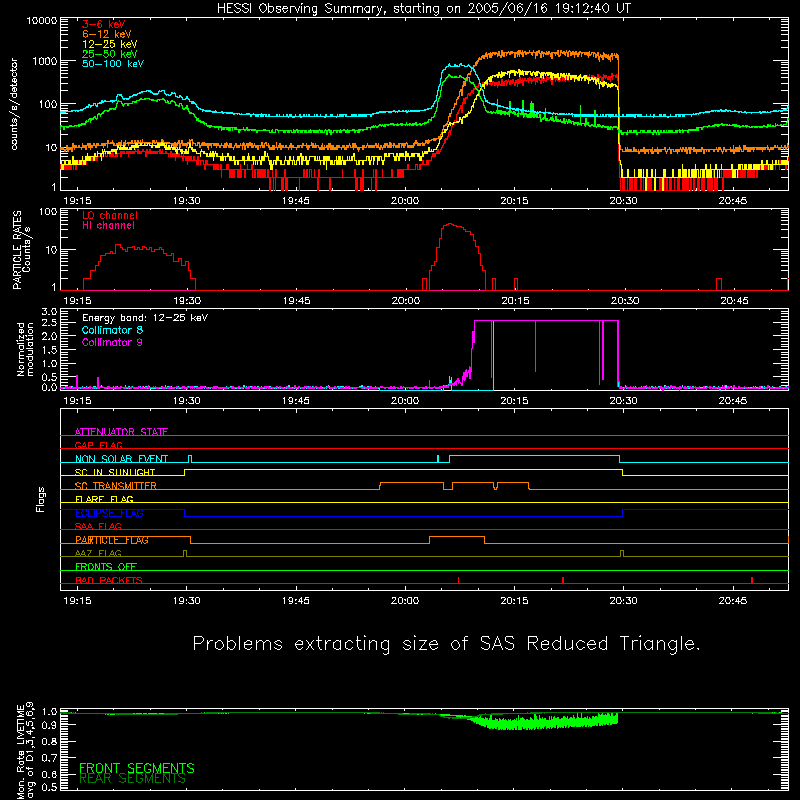800x800 pixels.
Task: Select the FRONT SEGMENTS legend label
Action: click(x=137, y=768)
